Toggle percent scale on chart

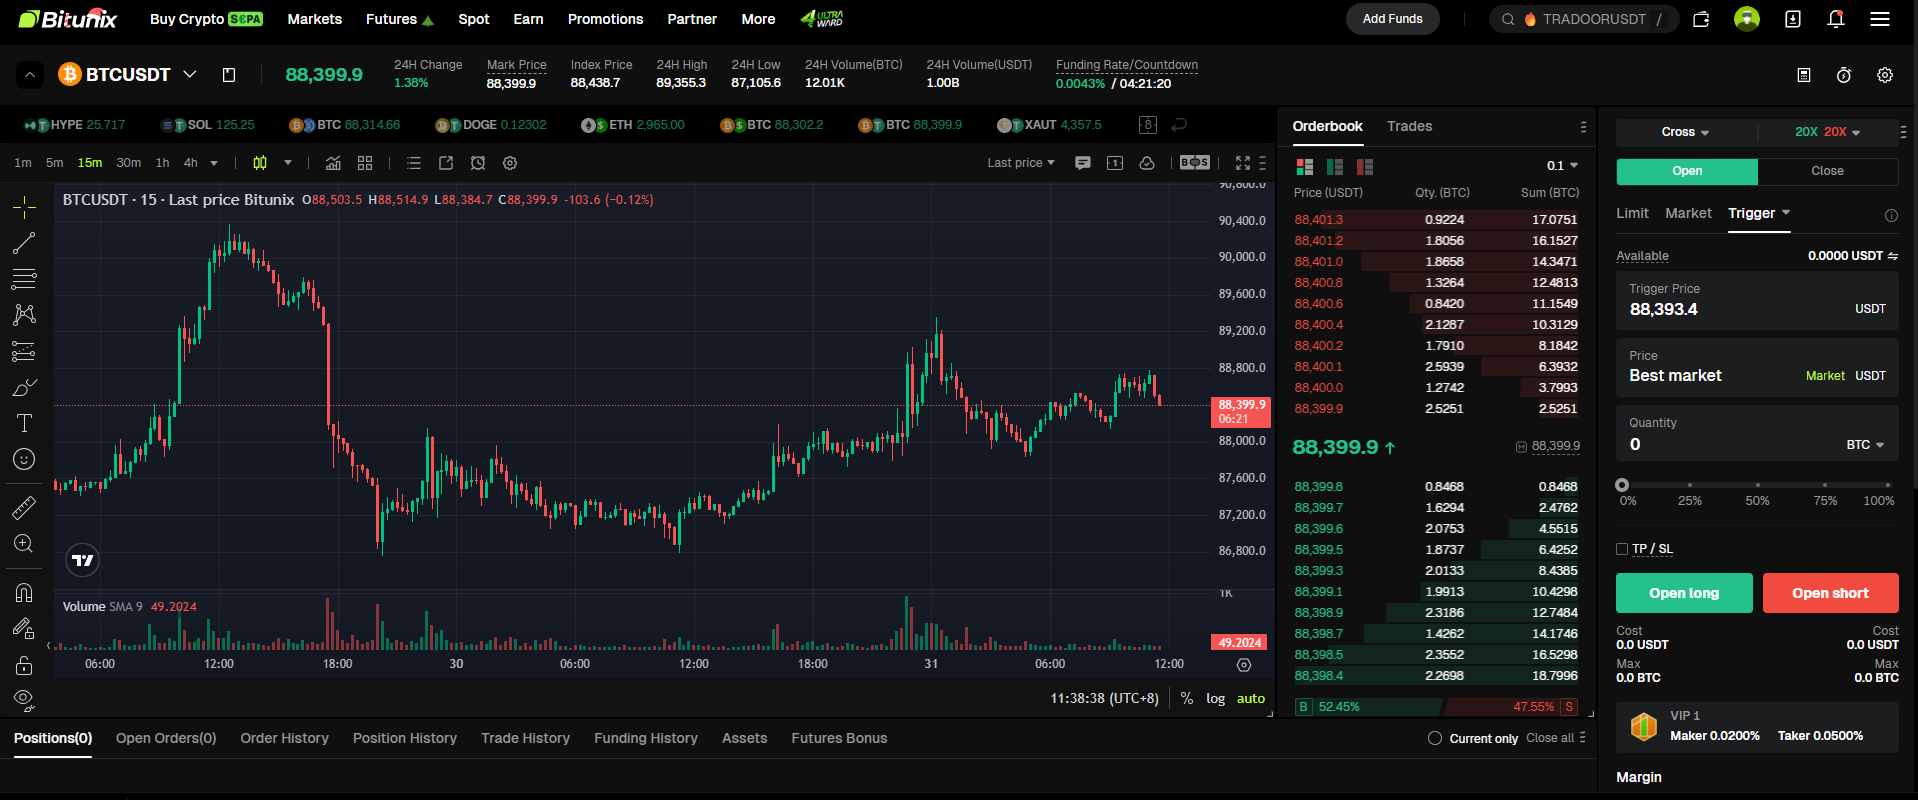point(1187,699)
